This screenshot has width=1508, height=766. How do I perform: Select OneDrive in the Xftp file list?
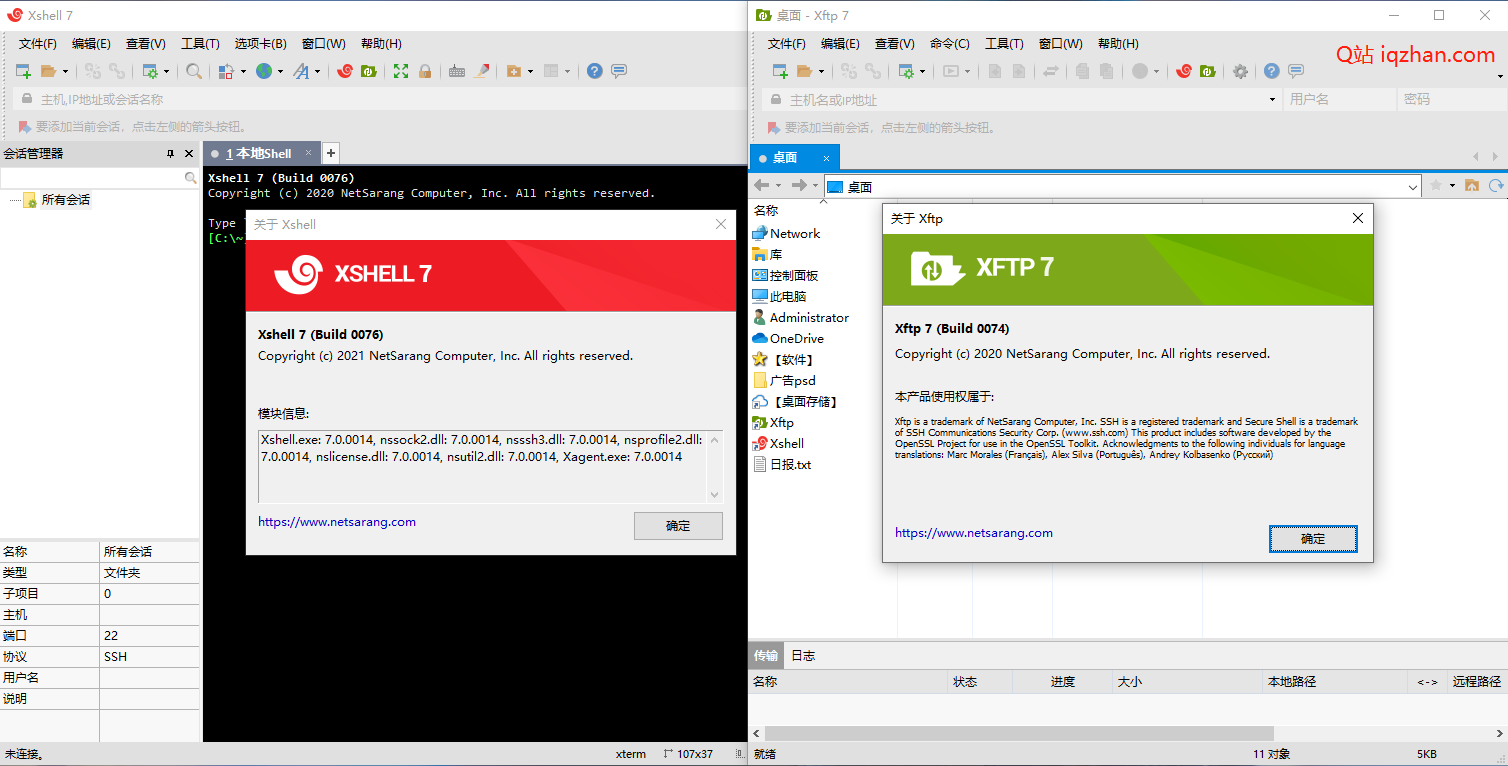pyautogui.click(x=788, y=338)
